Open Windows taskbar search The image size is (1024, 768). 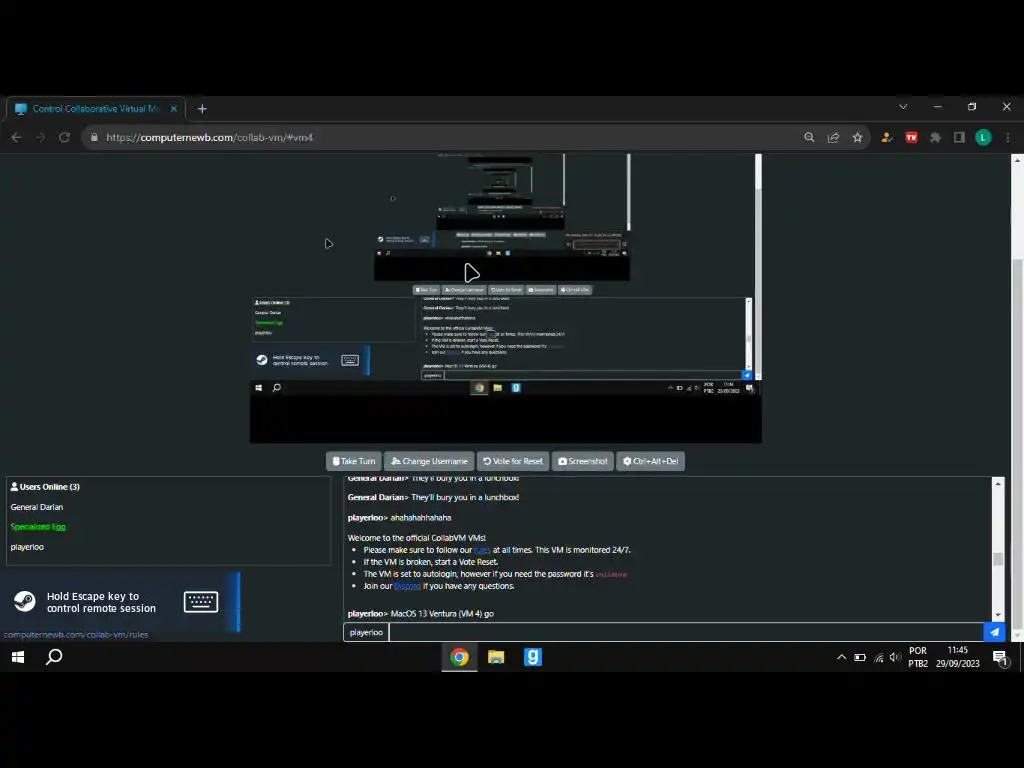(x=54, y=657)
